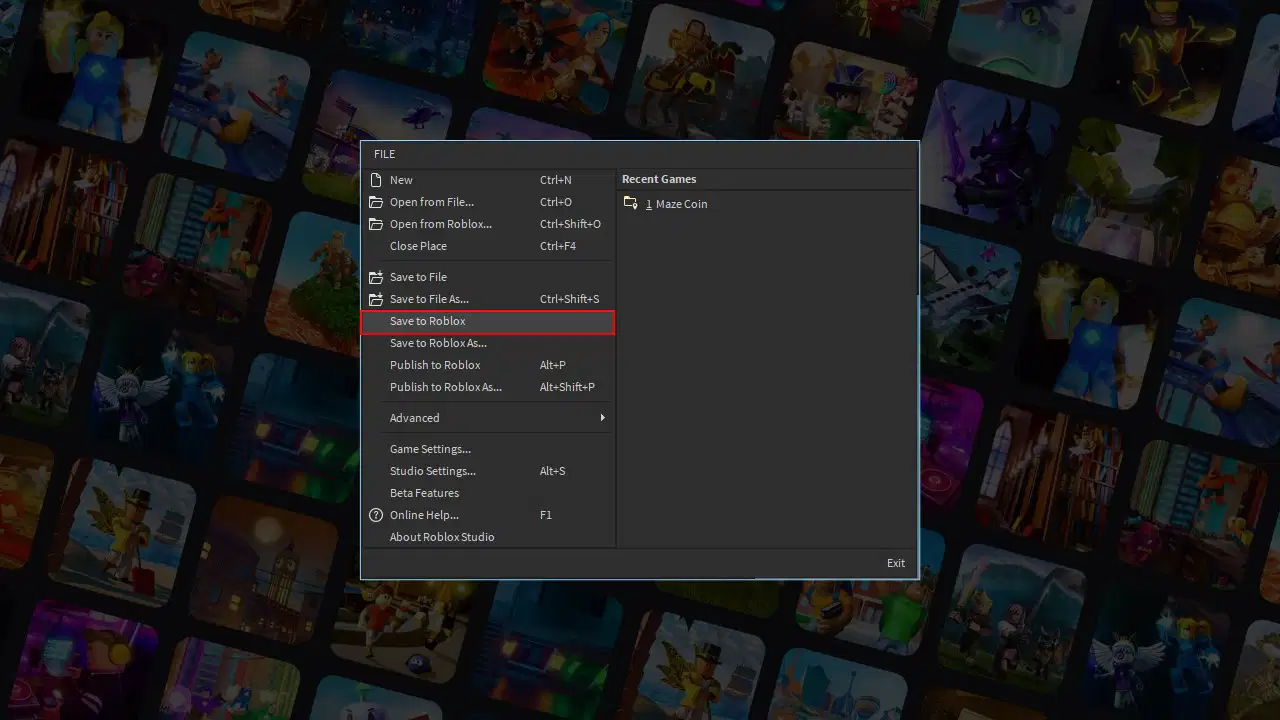Select Publish to Roblox menu item
Image resolution: width=1280 pixels, height=720 pixels.
point(488,365)
